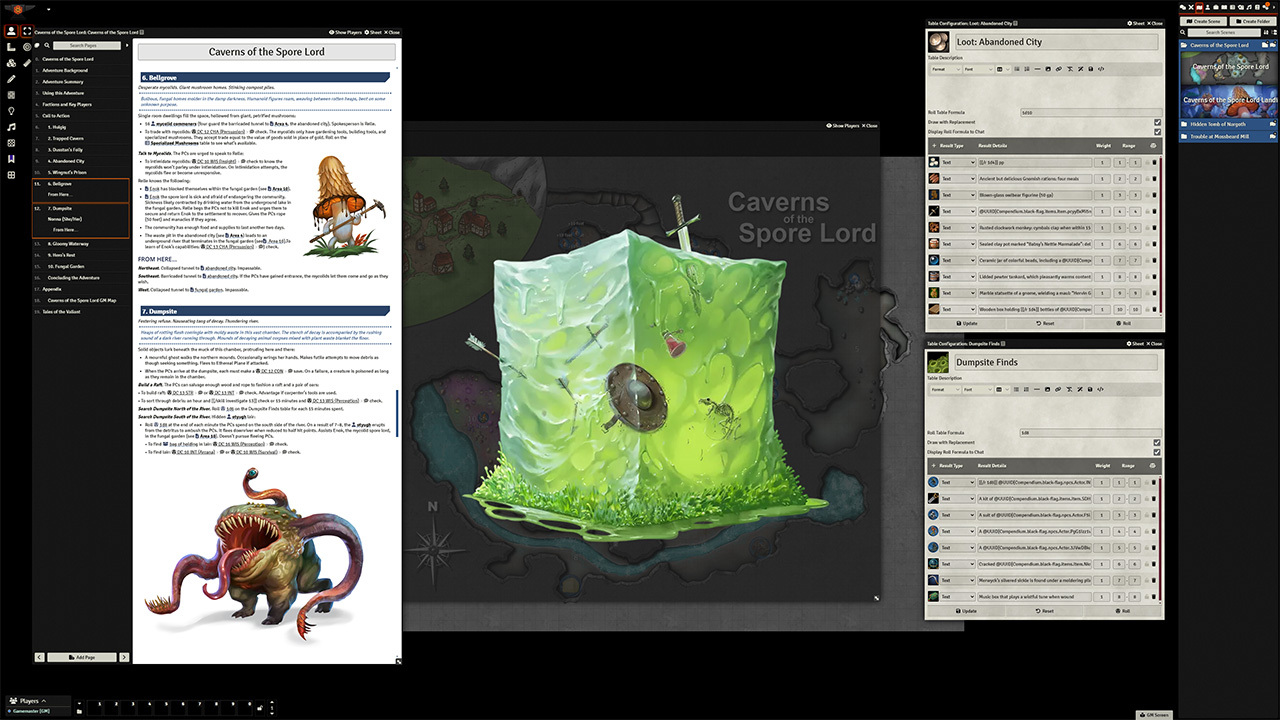Select the Drawing Tools pencil icon
This screenshot has width=1280, height=720.
click(x=12, y=78)
